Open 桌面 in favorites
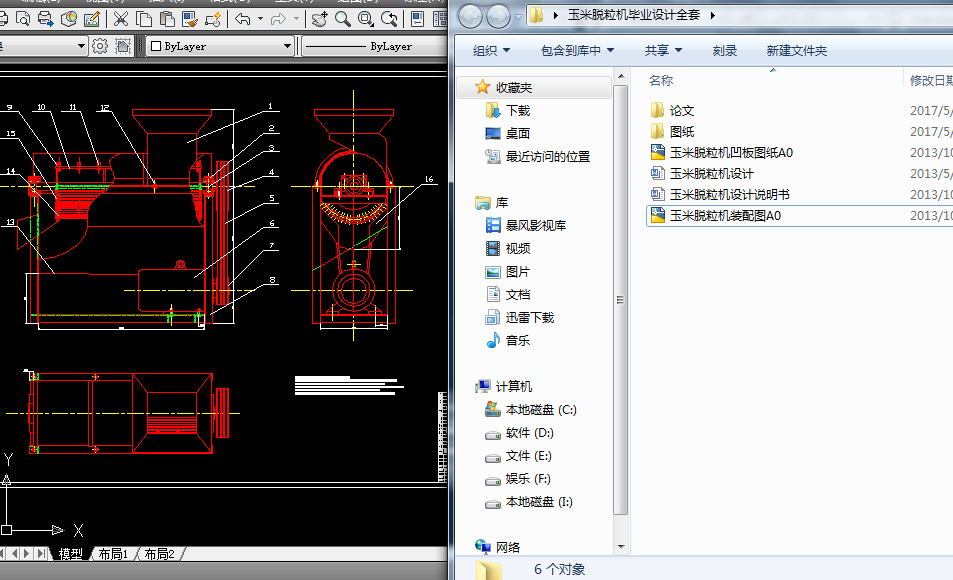This screenshot has height=580, width=953. point(518,133)
